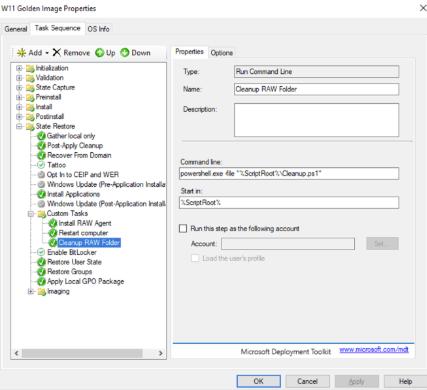427x390 pixels.
Task: Switch to the General tab
Action: (16, 29)
